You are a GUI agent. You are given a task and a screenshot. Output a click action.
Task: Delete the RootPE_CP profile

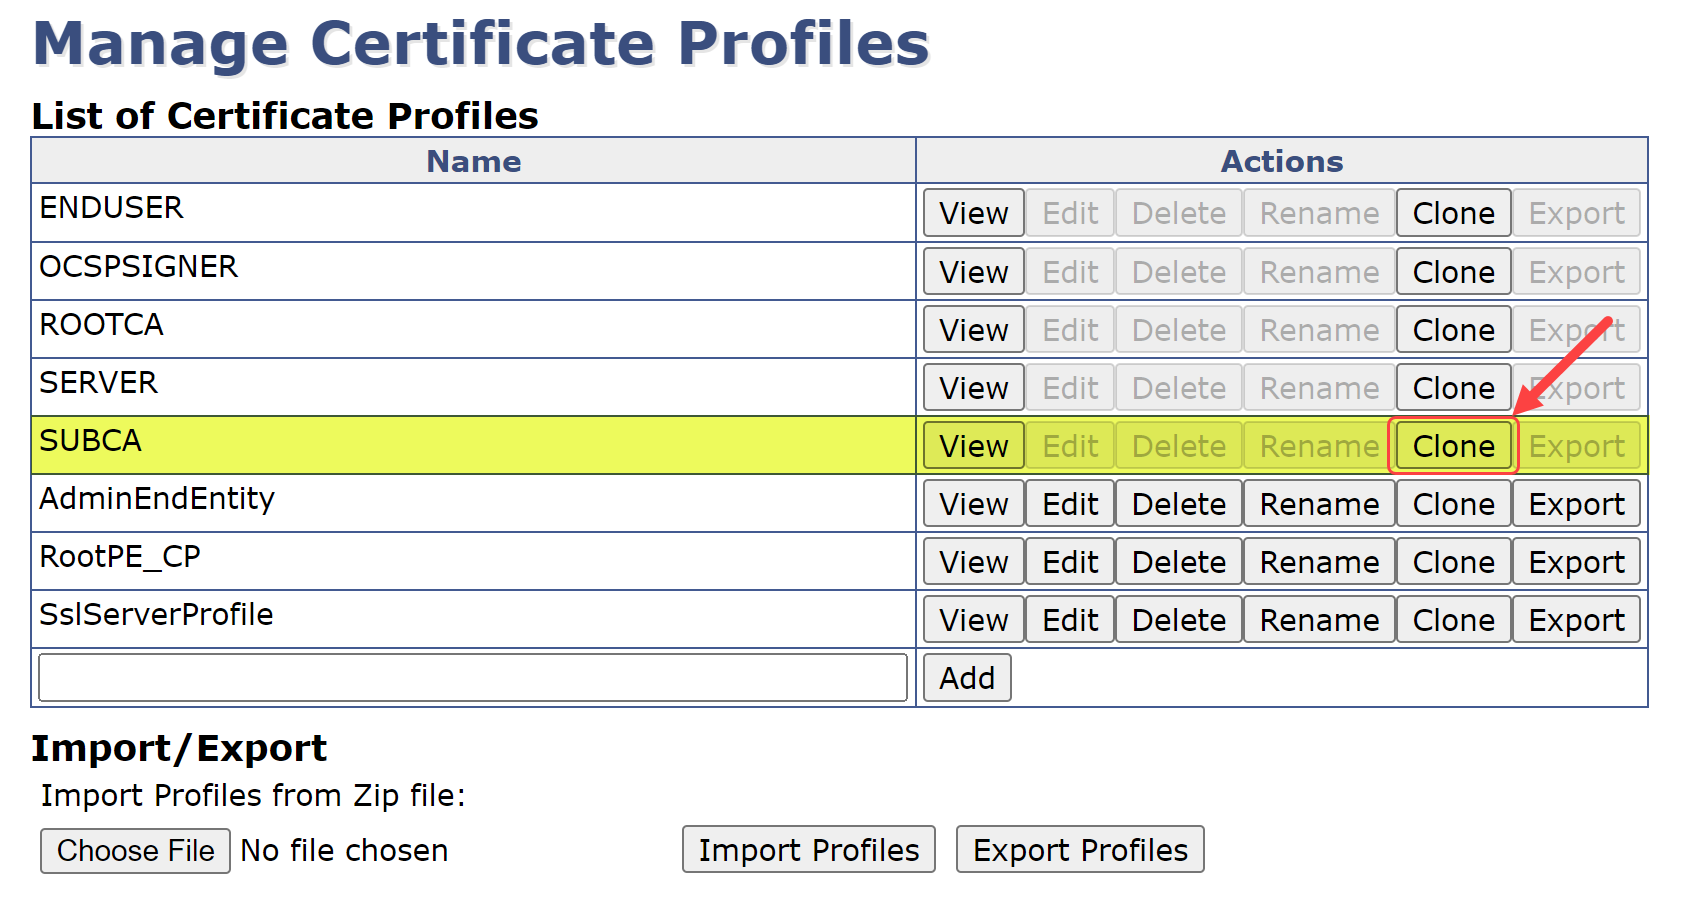[1178, 562]
